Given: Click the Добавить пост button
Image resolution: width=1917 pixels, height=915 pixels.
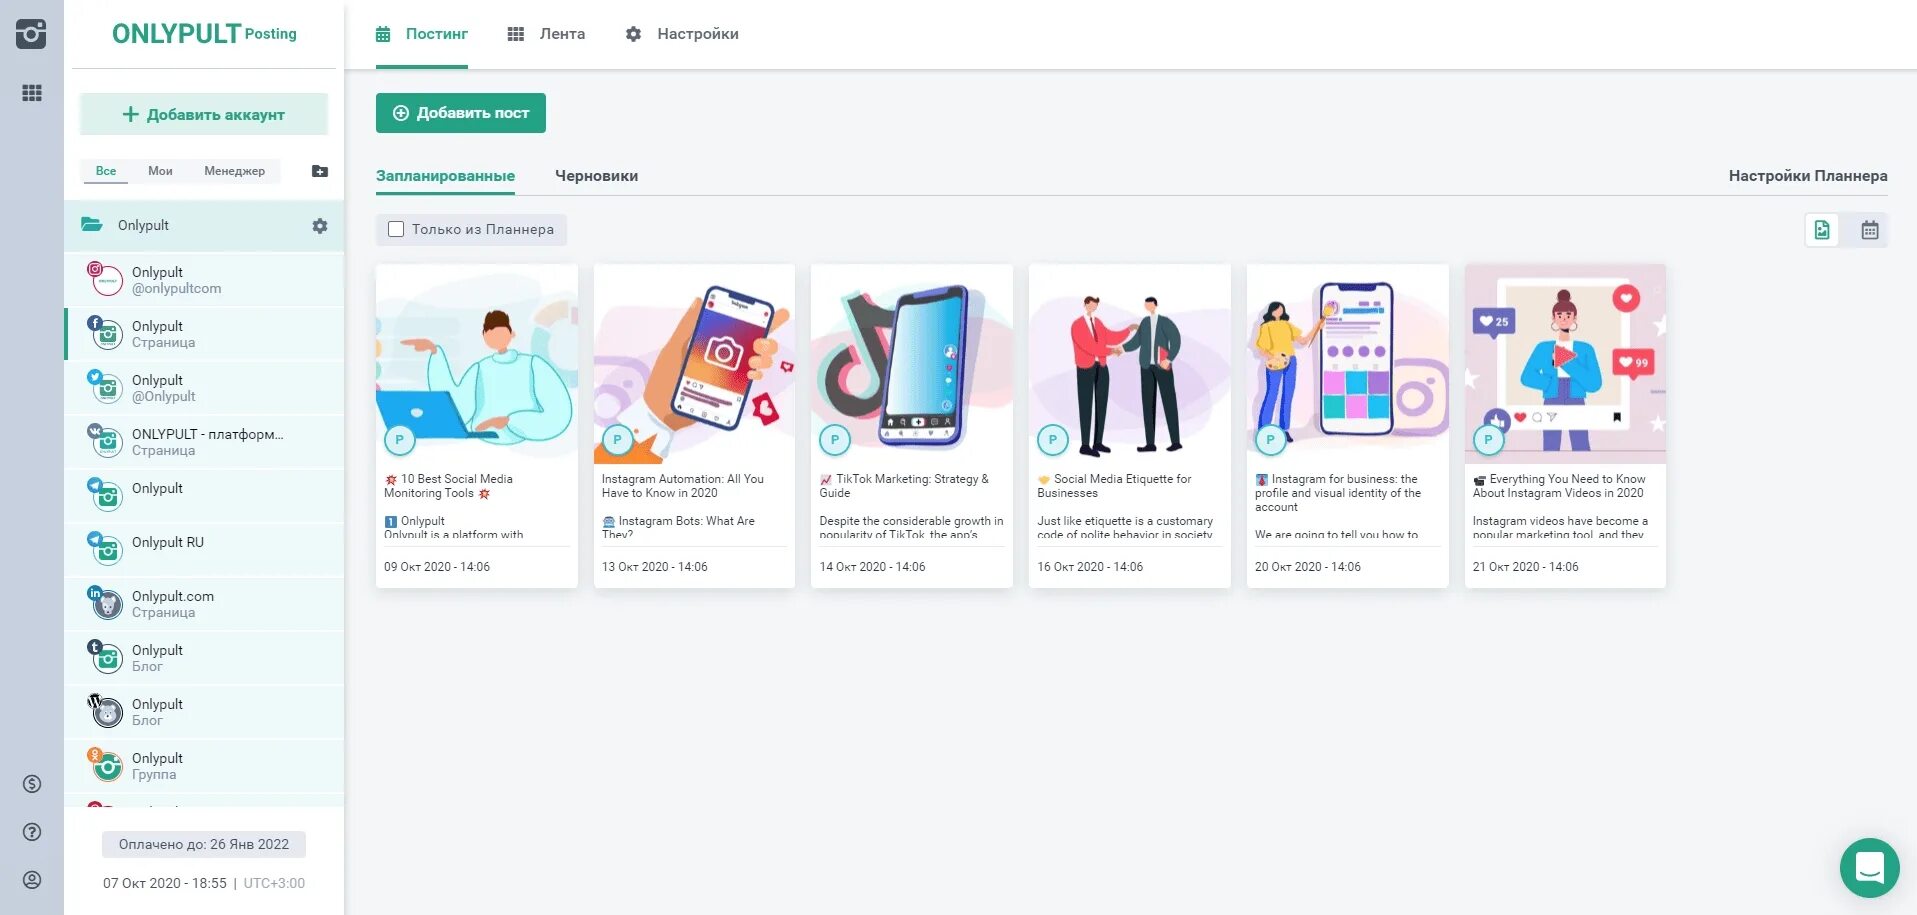Looking at the screenshot, I should point(461,113).
